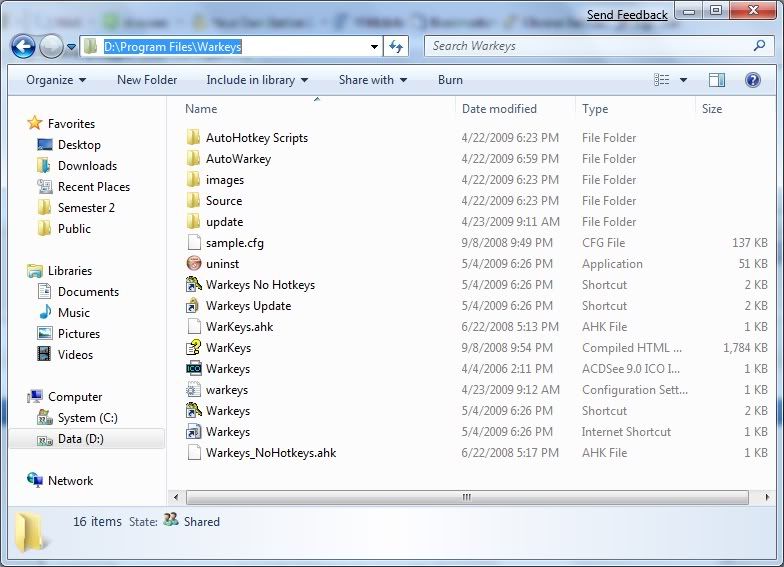Select the images folder icon
784x567 pixels.
pos(194,180)
